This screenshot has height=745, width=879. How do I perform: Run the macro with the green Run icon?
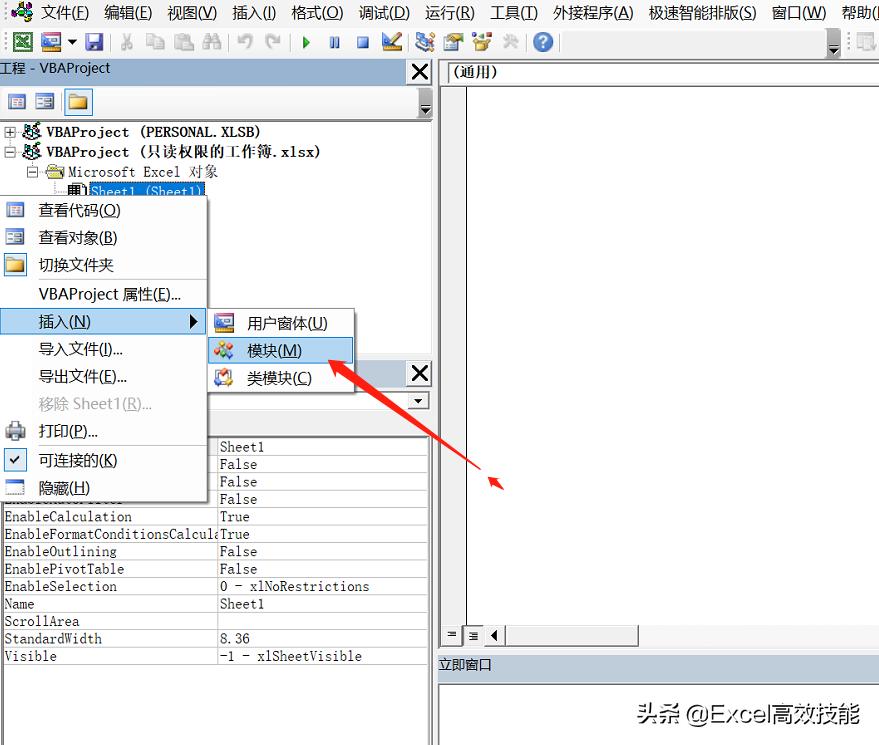[x=306, y=42]
